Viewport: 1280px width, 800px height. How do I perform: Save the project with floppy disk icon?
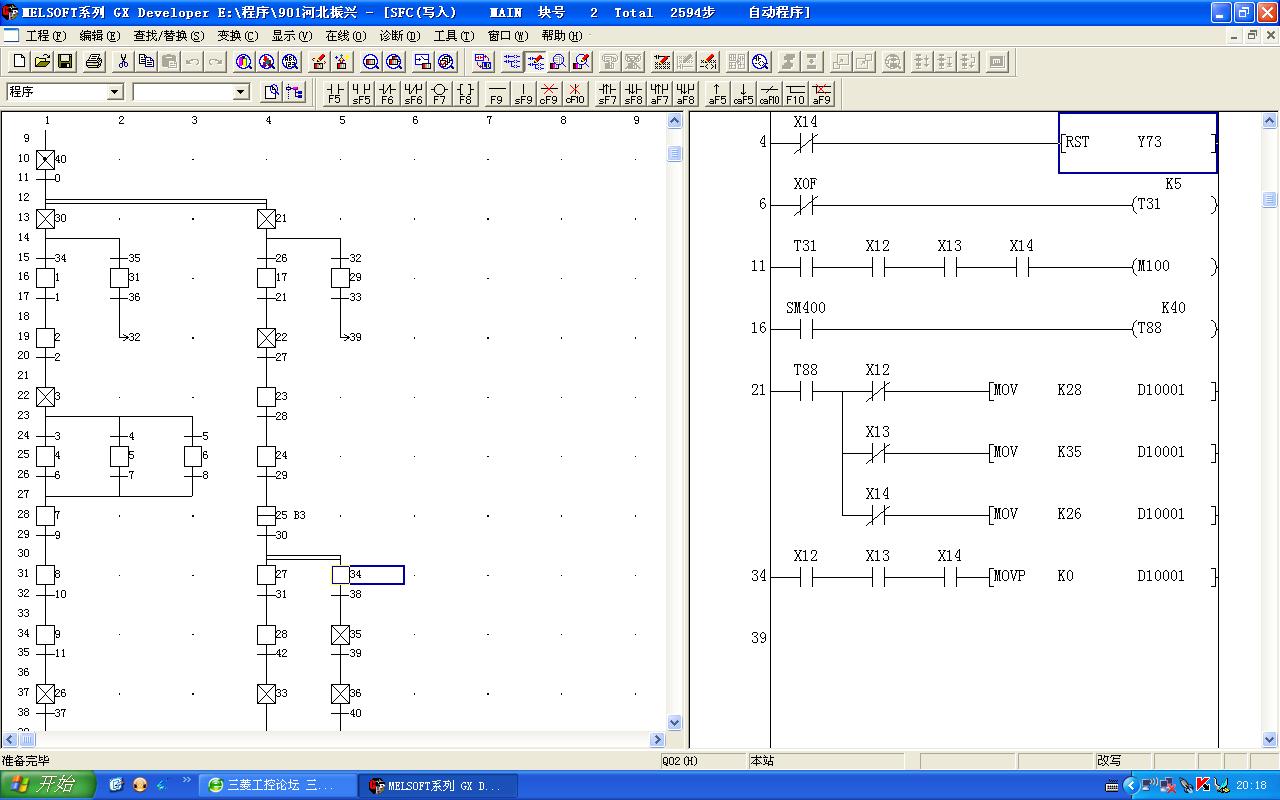[x=65, y=62]
